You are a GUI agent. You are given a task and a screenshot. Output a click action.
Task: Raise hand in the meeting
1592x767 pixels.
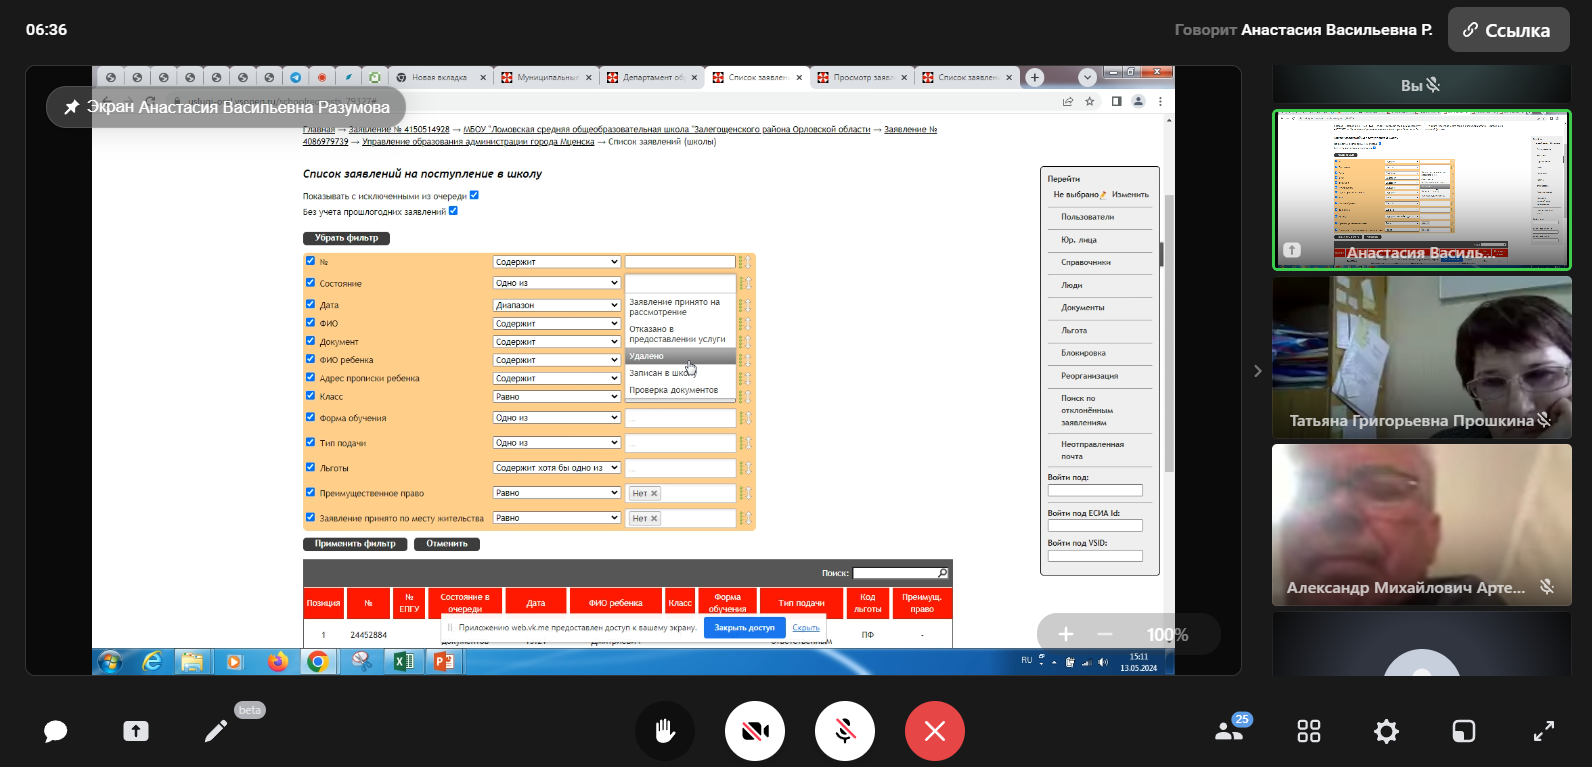[x=665, y=732]
